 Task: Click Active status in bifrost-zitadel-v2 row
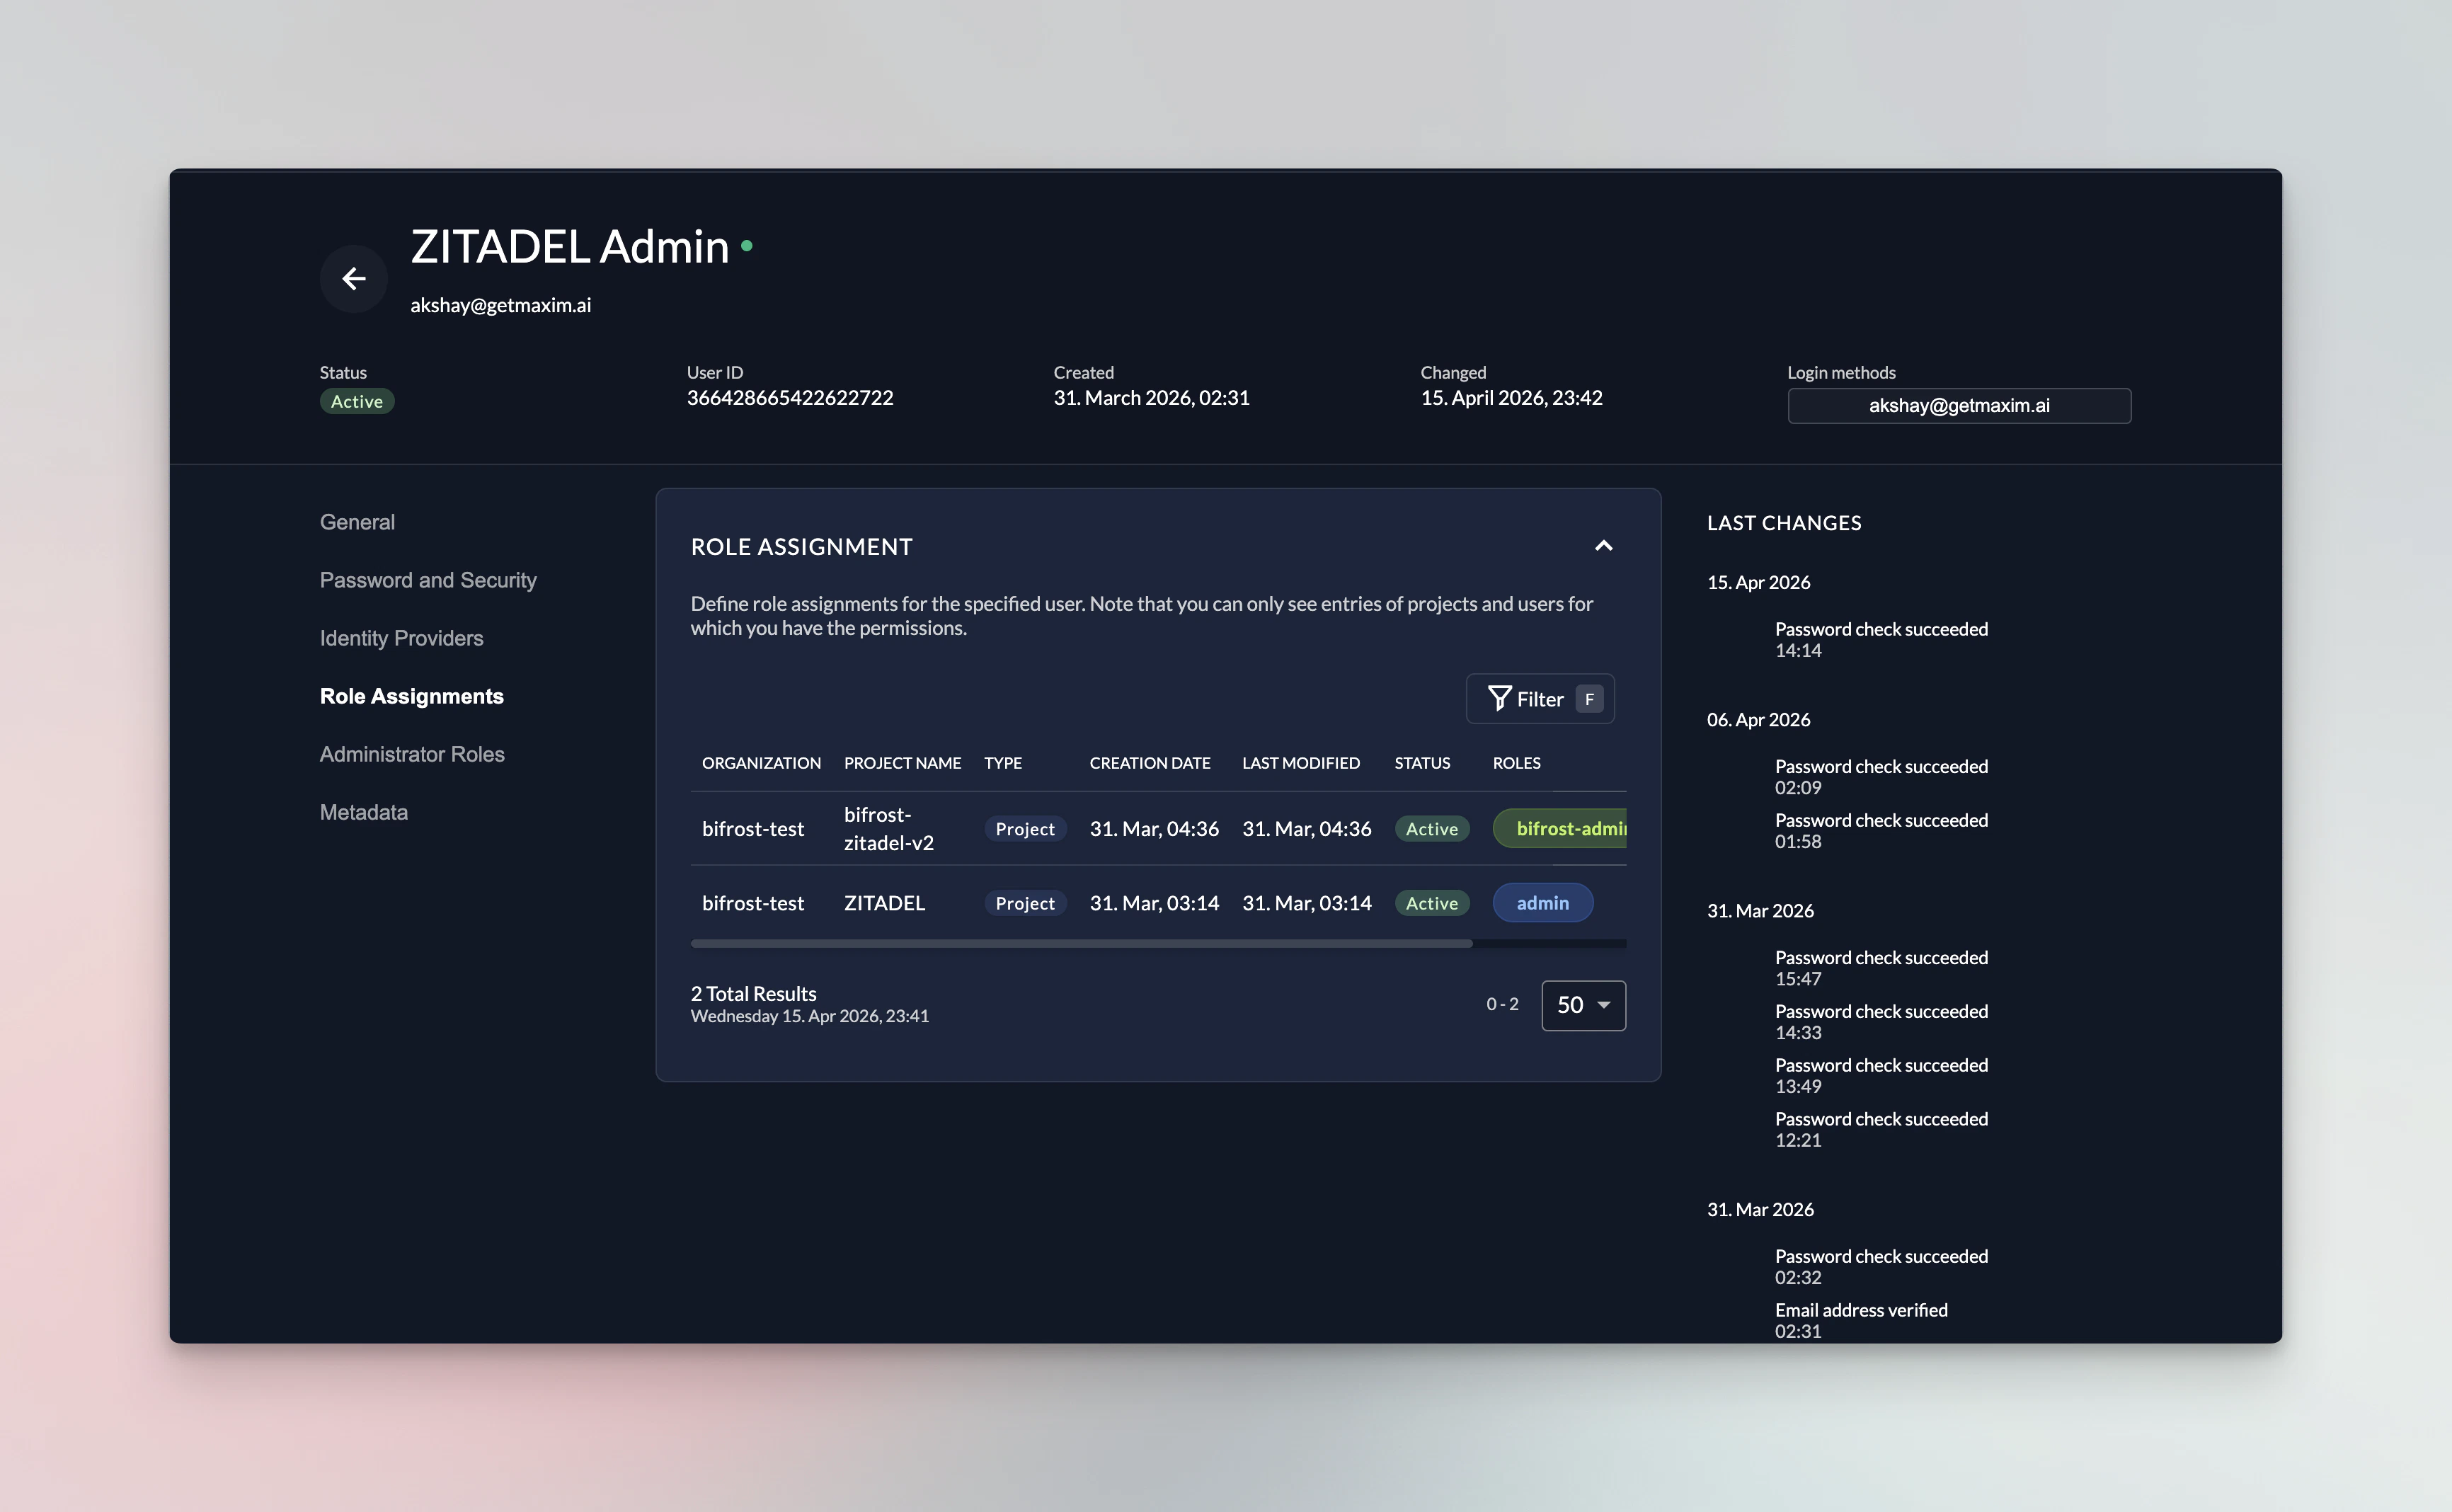coord(1432,828)
